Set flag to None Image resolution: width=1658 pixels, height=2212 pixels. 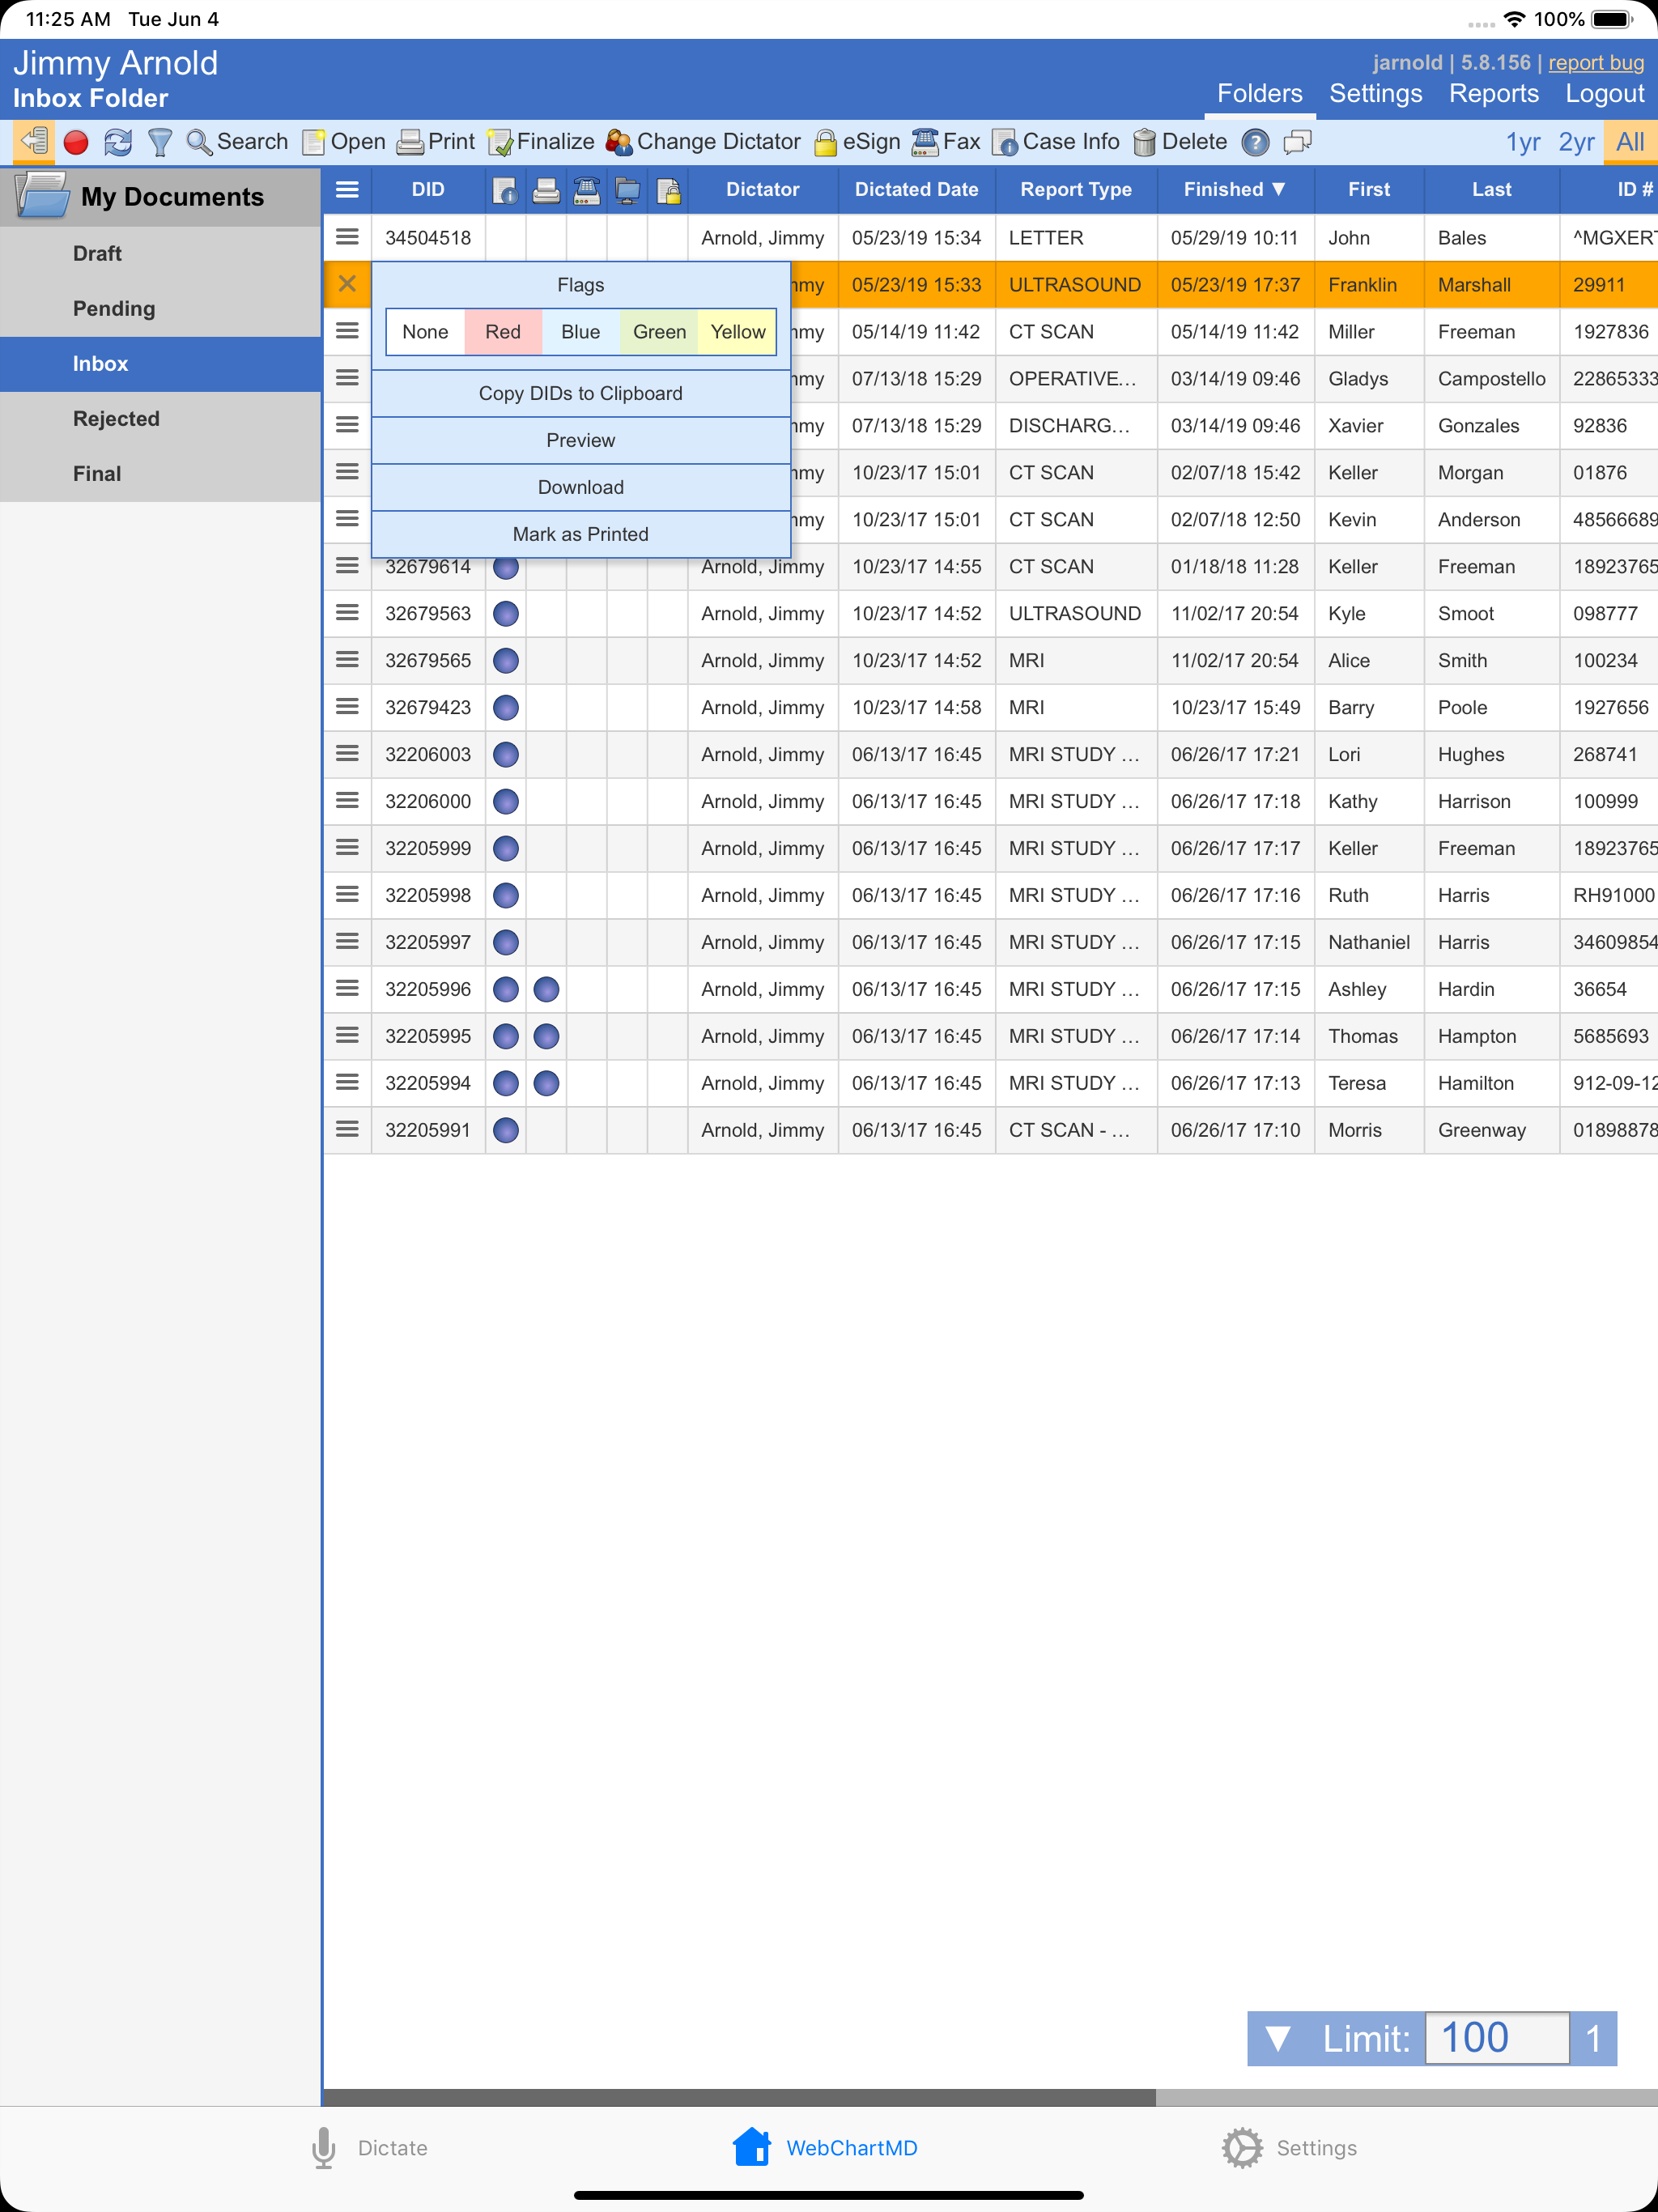coord(426,332)
